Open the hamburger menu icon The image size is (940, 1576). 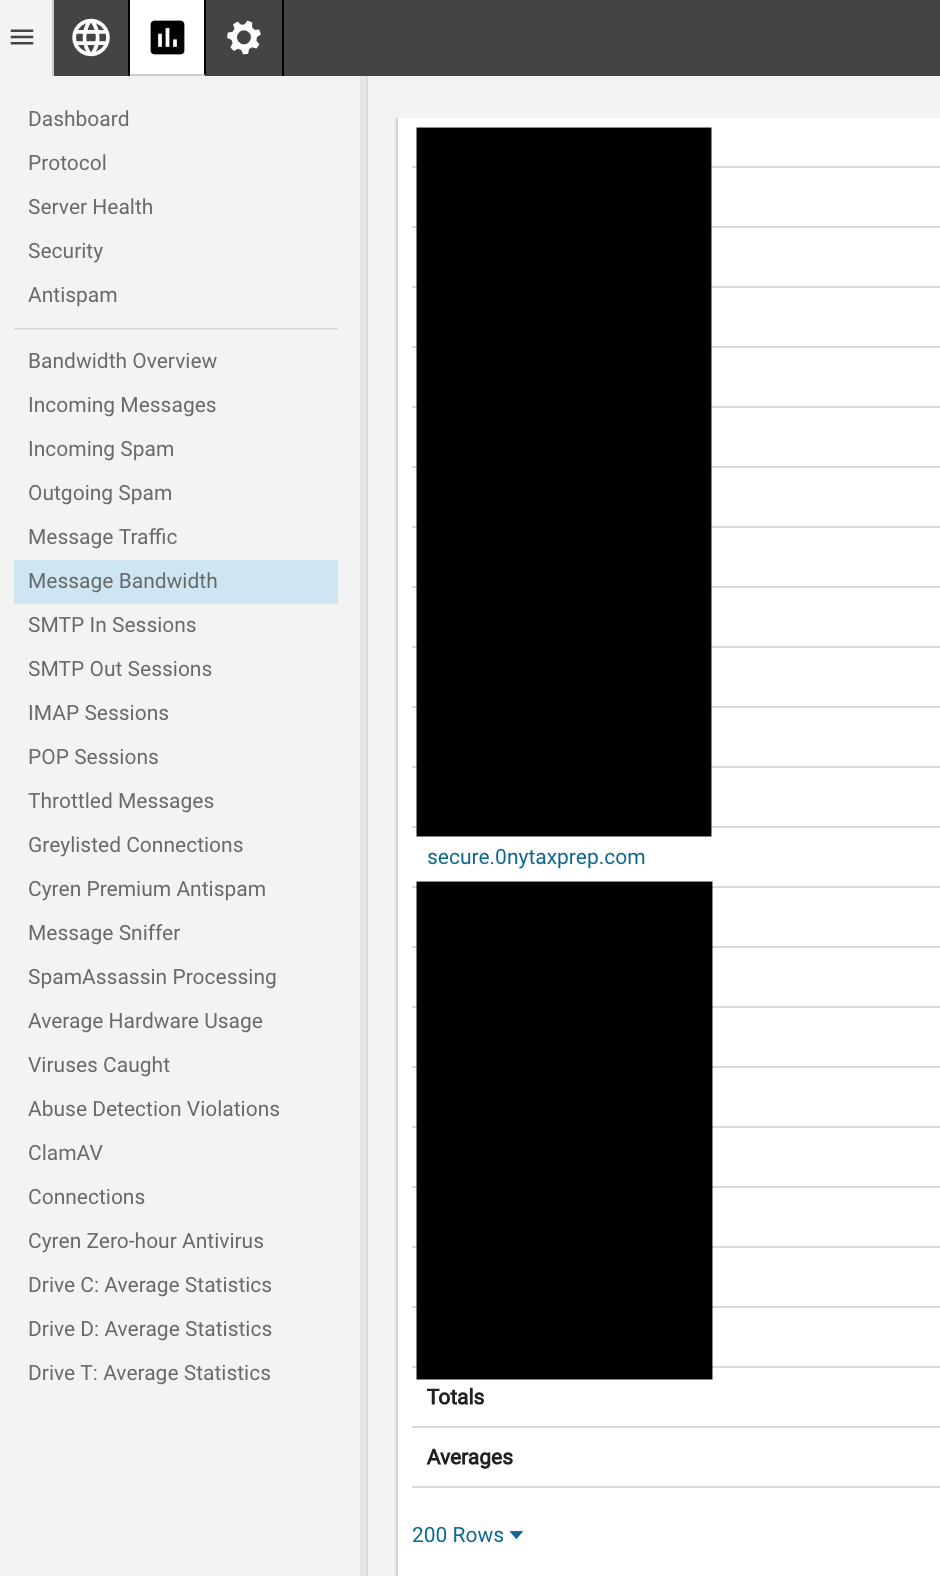(22, 38)
